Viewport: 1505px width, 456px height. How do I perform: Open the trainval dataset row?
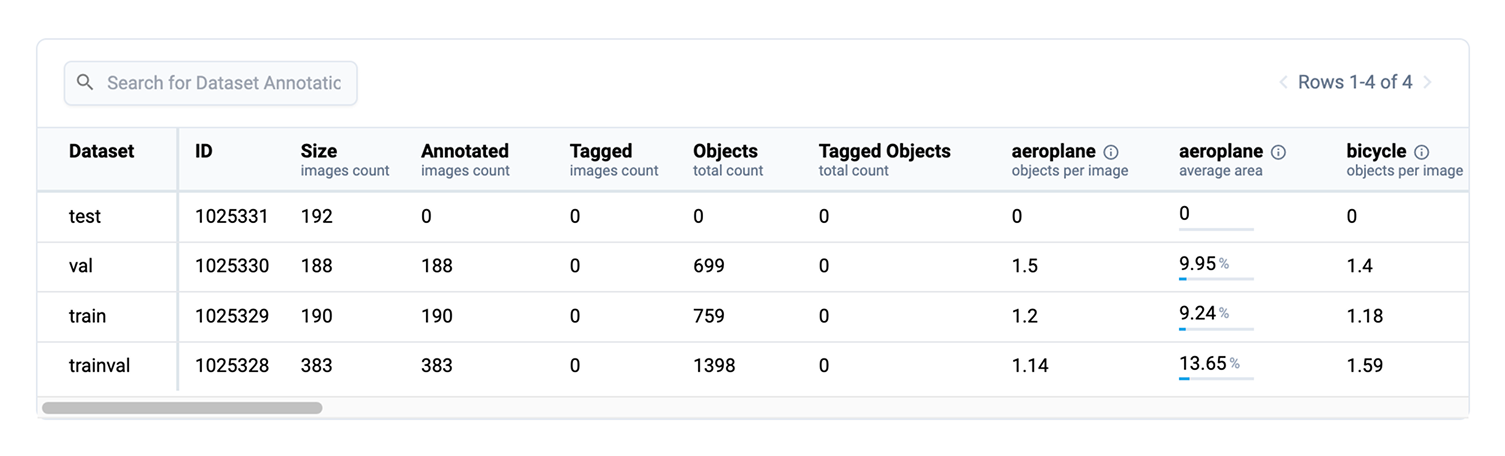tap(99, 366)
